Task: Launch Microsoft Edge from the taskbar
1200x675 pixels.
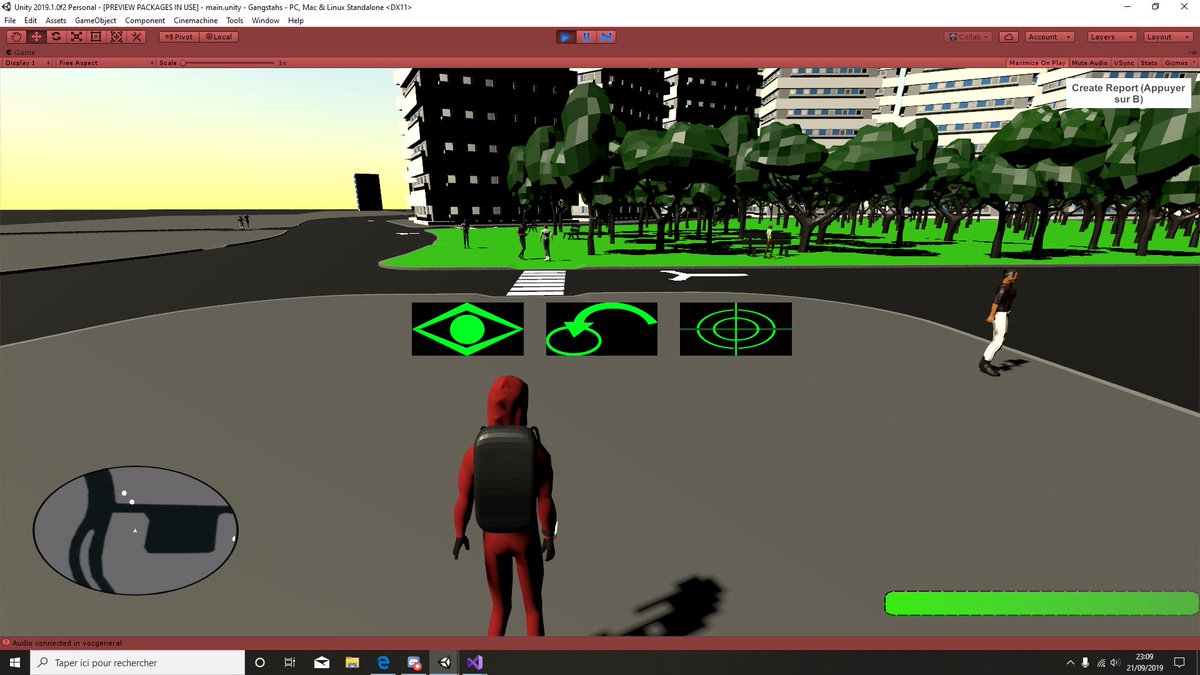Action: 384,662
